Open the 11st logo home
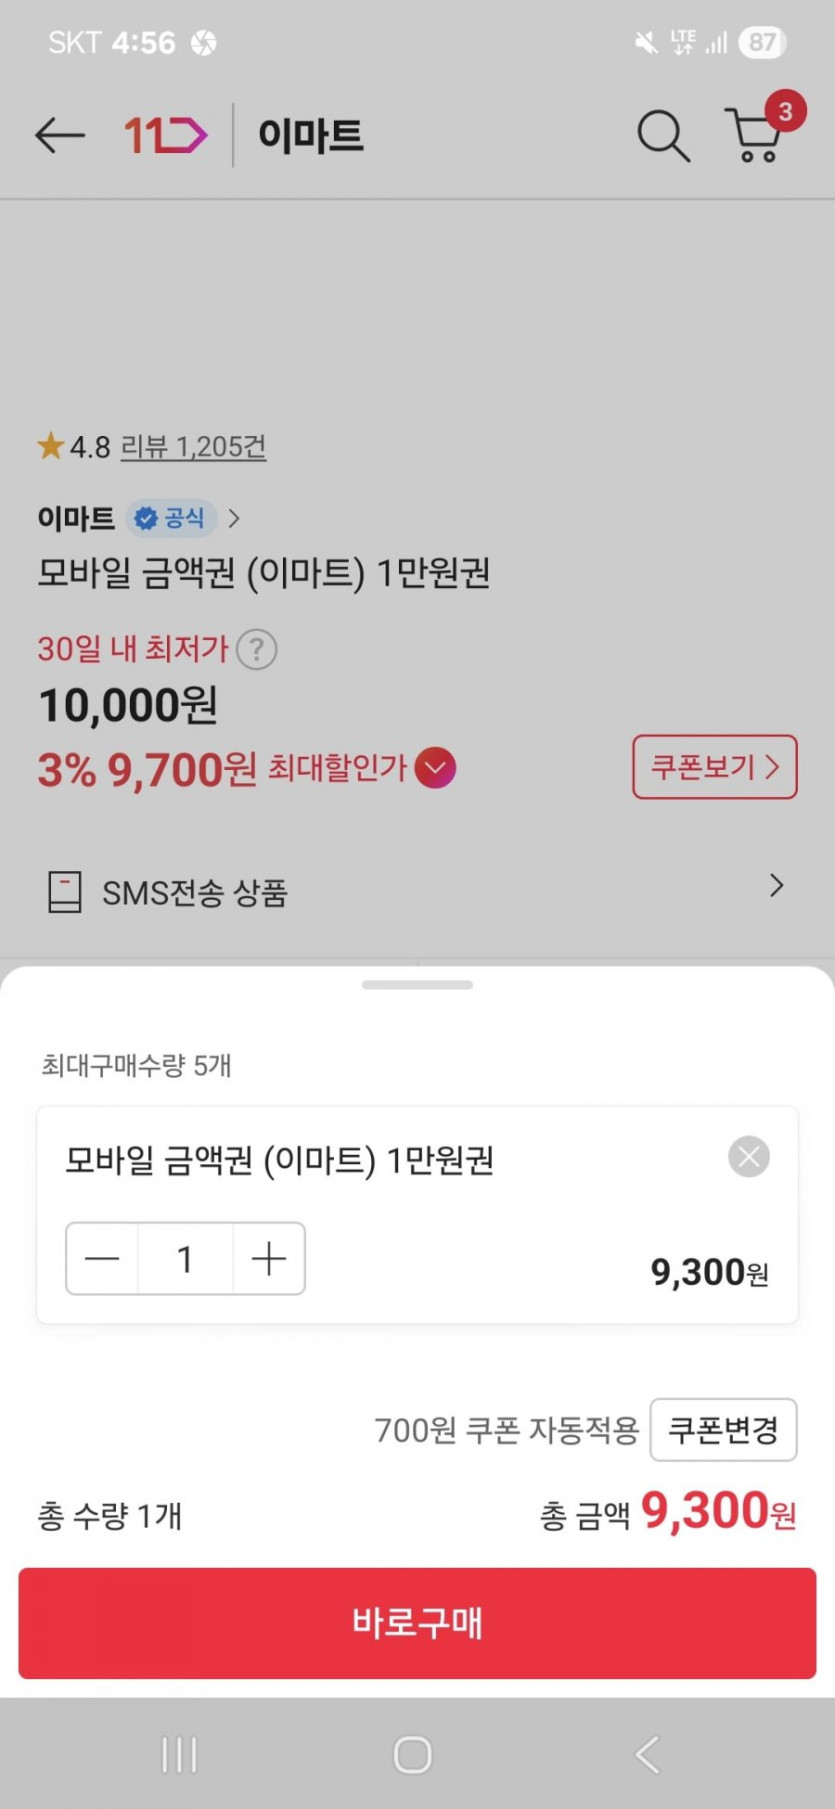This screenshot has width=835, height=1809. coord(165,135)
